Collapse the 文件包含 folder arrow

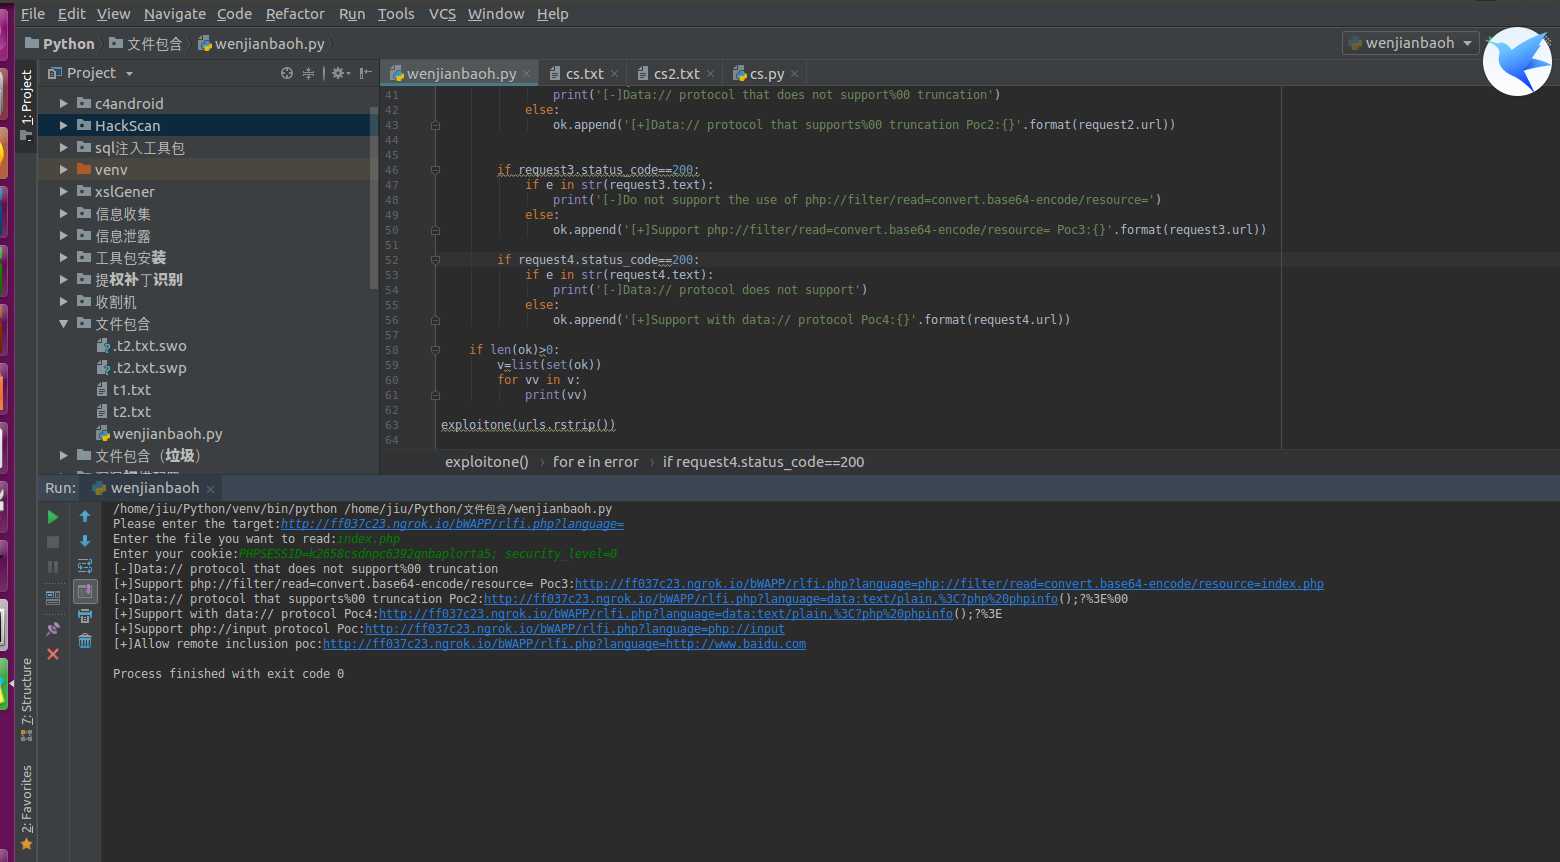[x=63, y=323]
